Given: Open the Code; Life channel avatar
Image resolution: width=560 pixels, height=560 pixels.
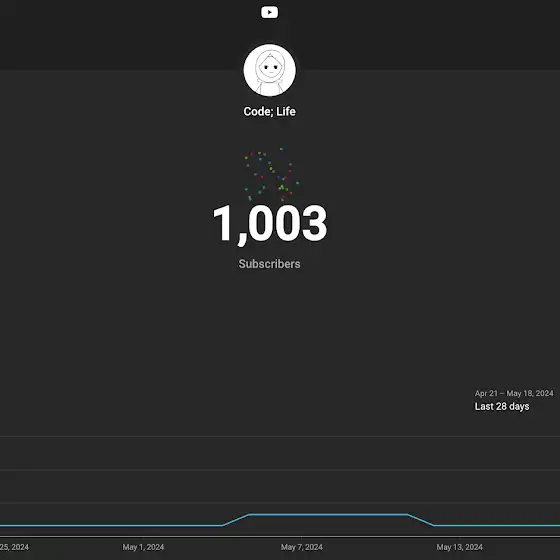Looking at the screenshot, I should click(270, 70).
